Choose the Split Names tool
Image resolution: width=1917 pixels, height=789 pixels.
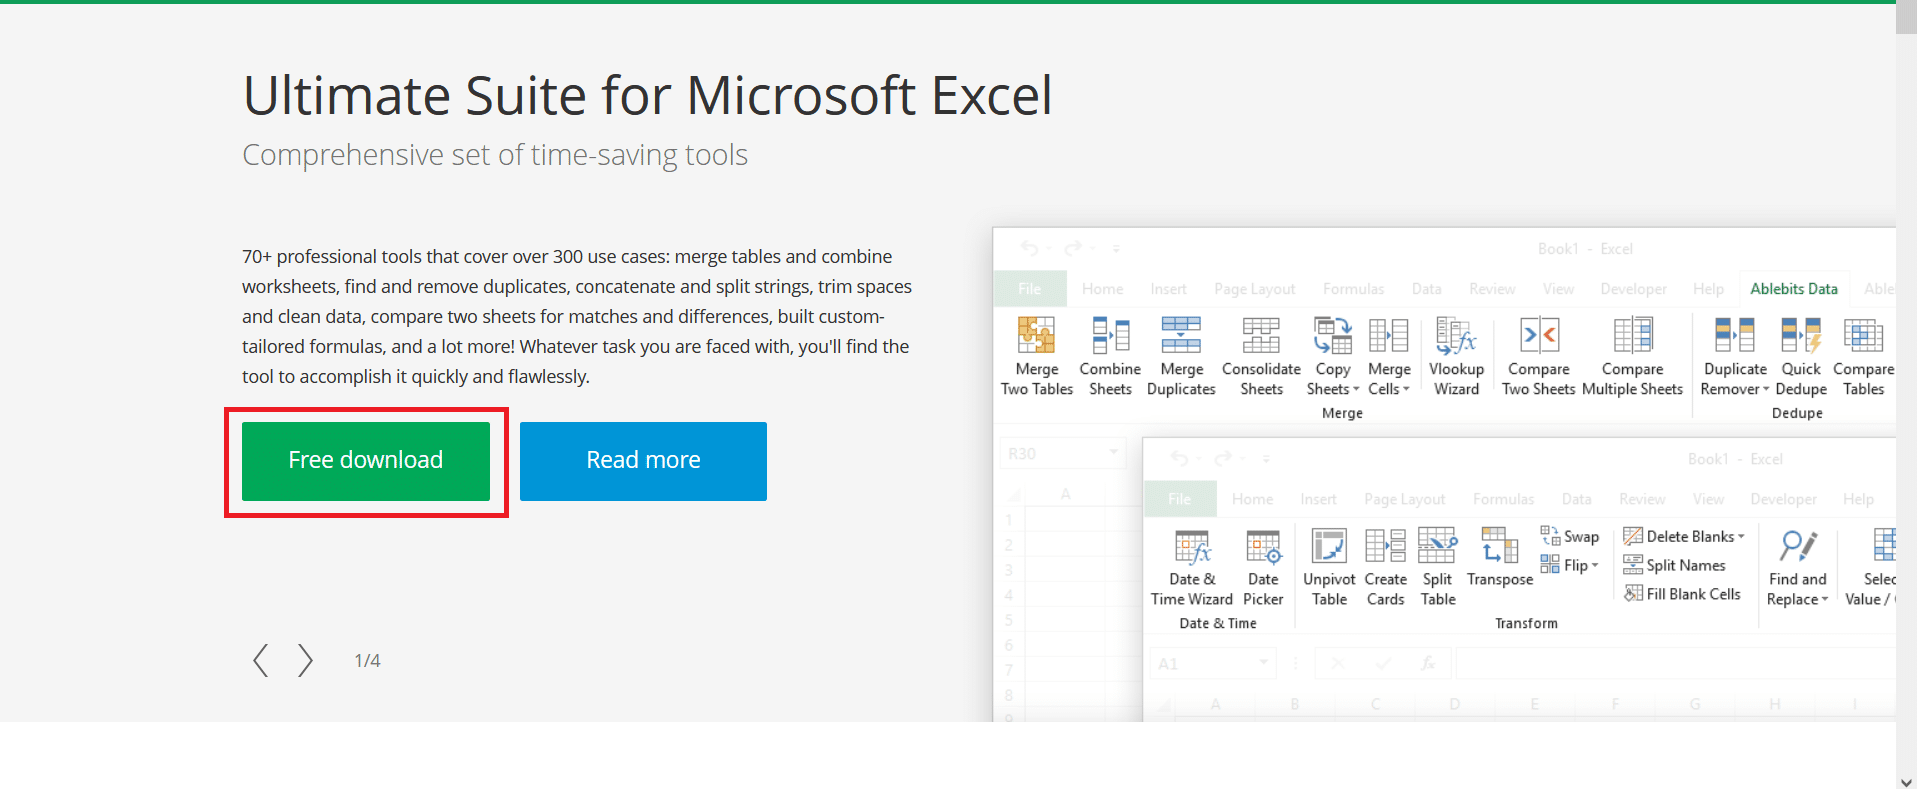[1674, 565]
